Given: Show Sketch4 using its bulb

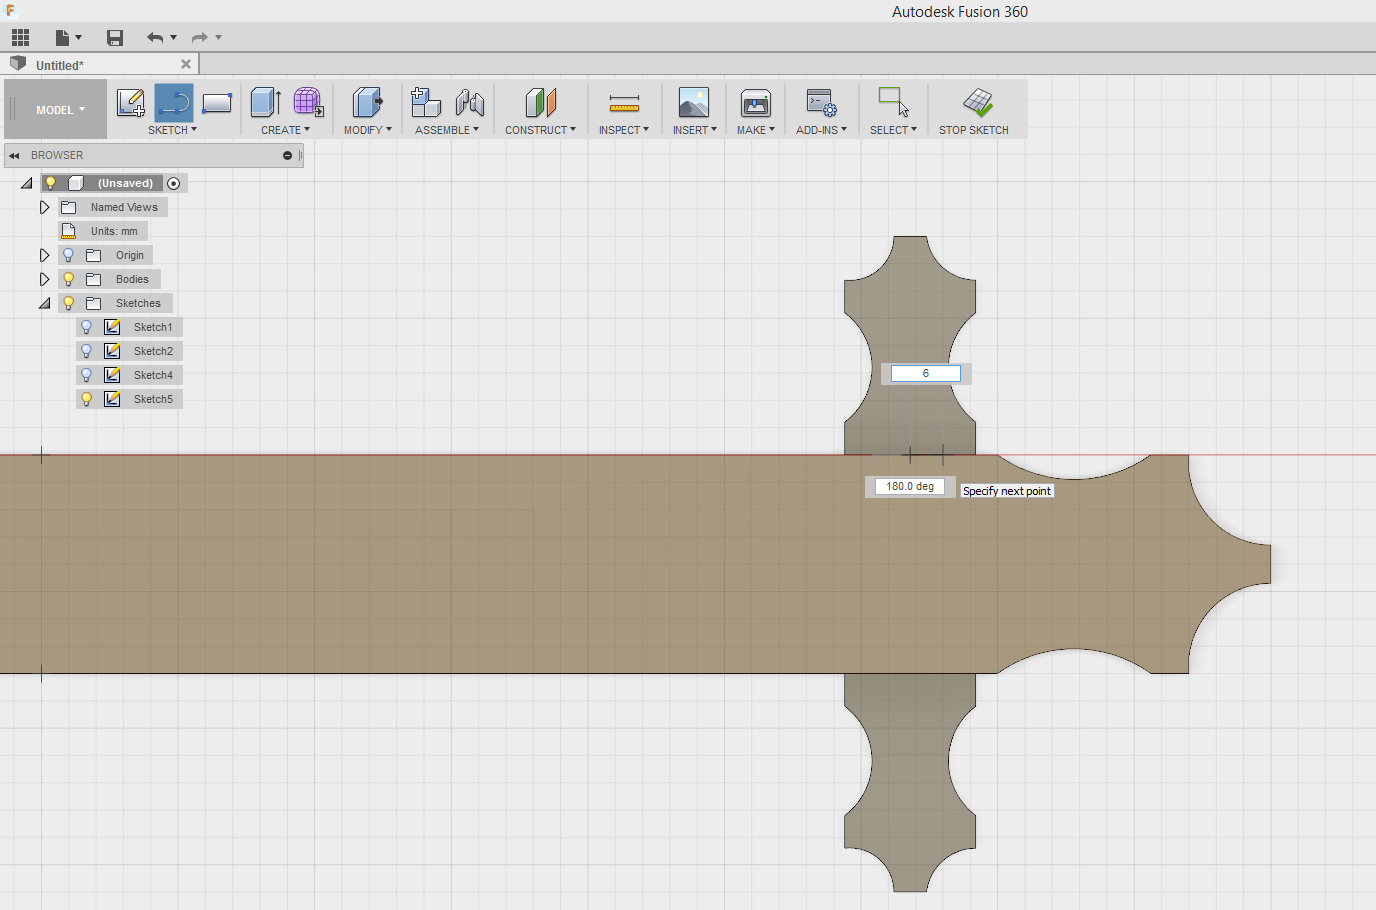Looking at the screenshot, I should 87,375.
